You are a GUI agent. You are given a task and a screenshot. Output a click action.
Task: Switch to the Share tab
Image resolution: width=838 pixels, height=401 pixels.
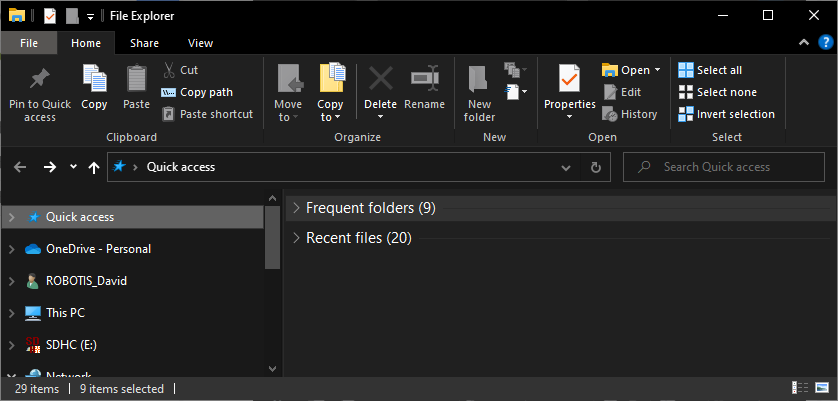click(144, 43)
